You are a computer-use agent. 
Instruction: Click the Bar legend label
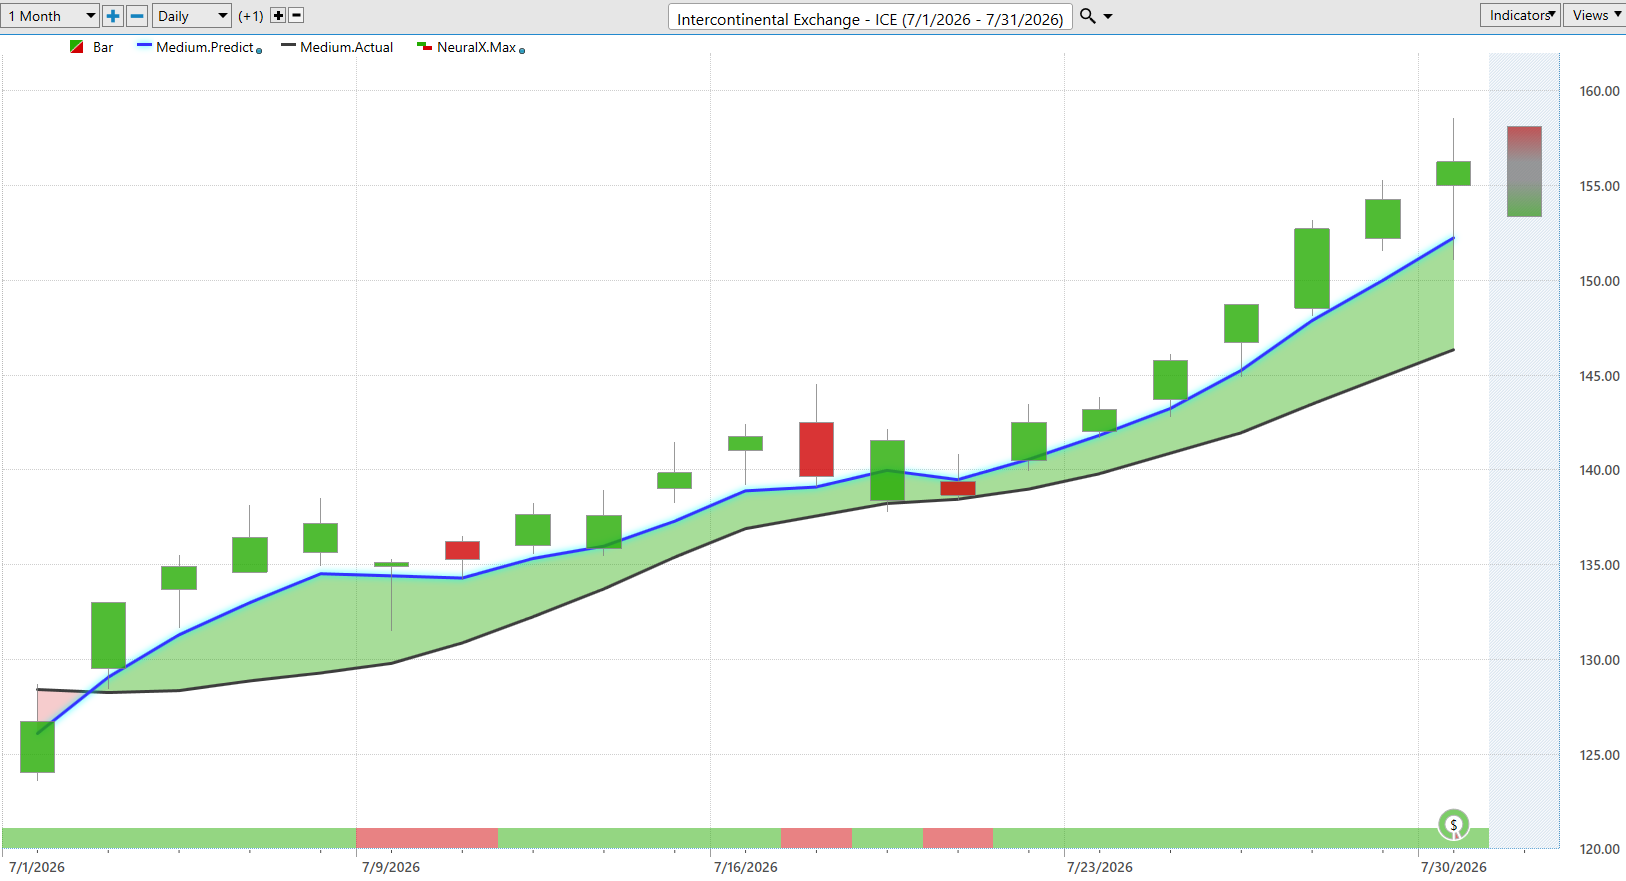103,47
